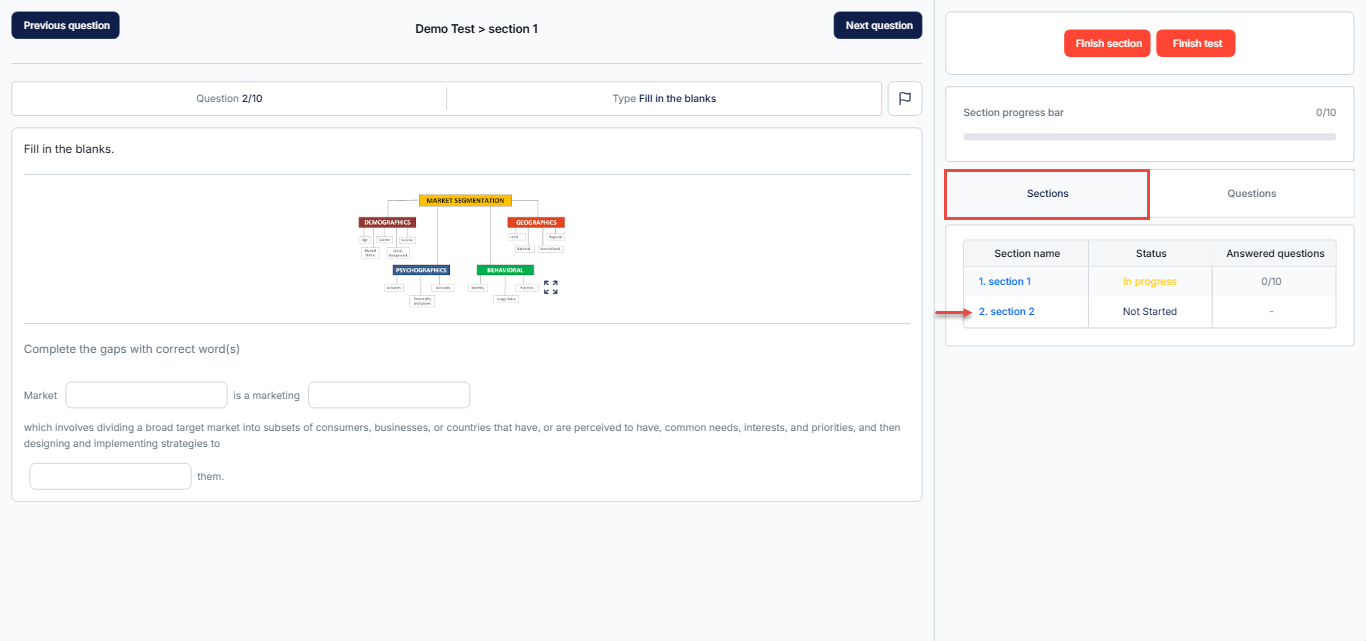Viewport: 1366px width, 641px height.
Task: Click the Section name column header
Action: click(1026, 254)
